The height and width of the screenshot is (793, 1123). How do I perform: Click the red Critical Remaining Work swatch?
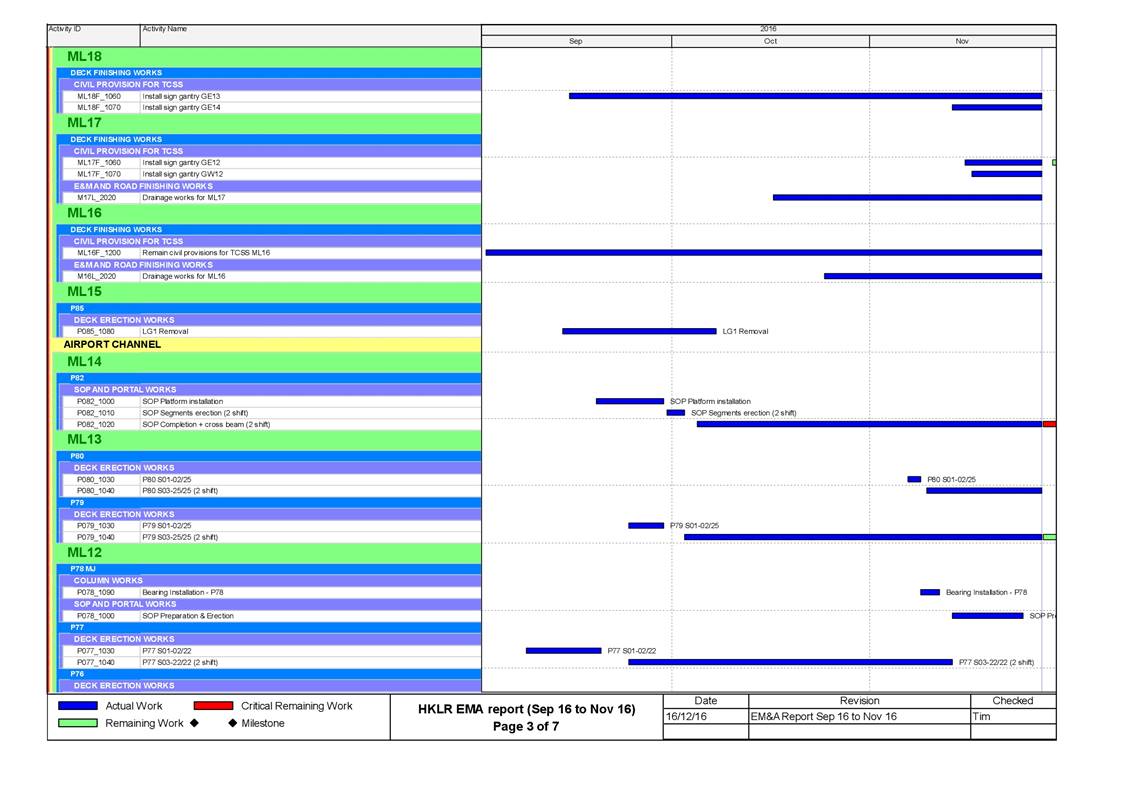(213, 706)
